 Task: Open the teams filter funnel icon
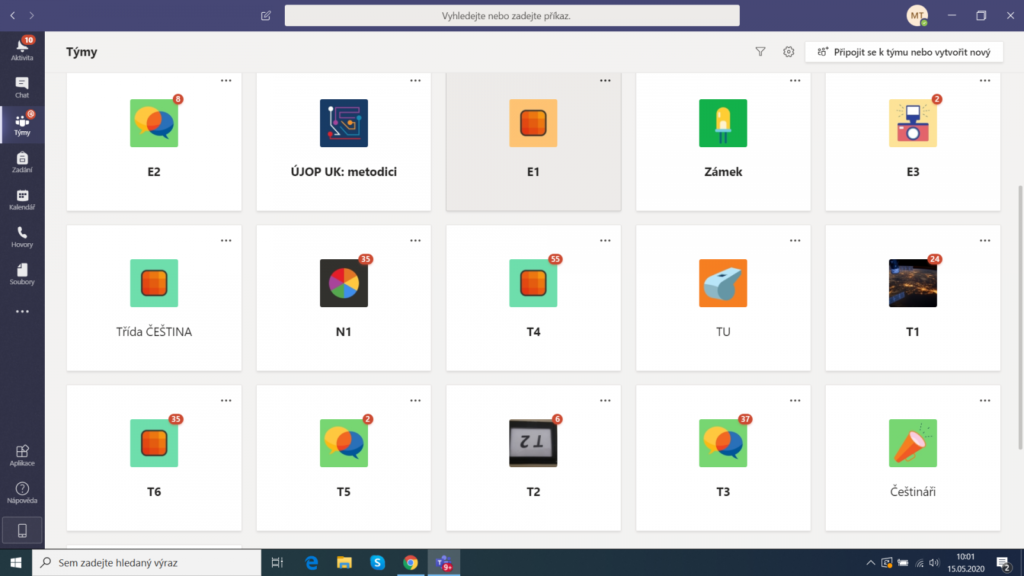[x=760, y=52]
